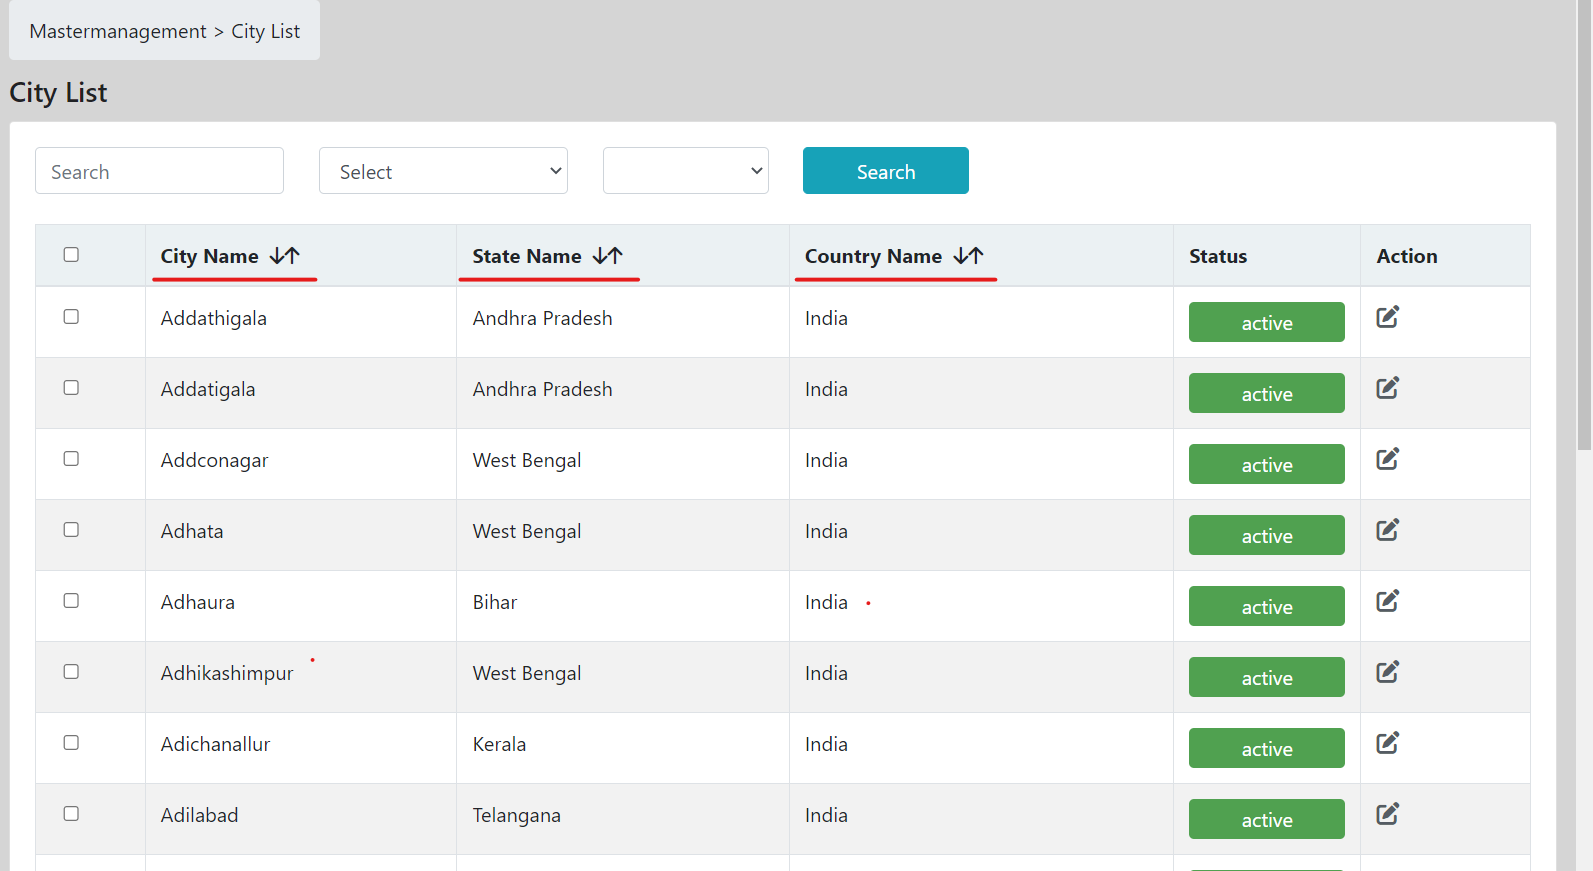The height and width of the screenshot is (871, 1593).
Task: Select the Addconagar row checkbox
Action: coord(71,459)
